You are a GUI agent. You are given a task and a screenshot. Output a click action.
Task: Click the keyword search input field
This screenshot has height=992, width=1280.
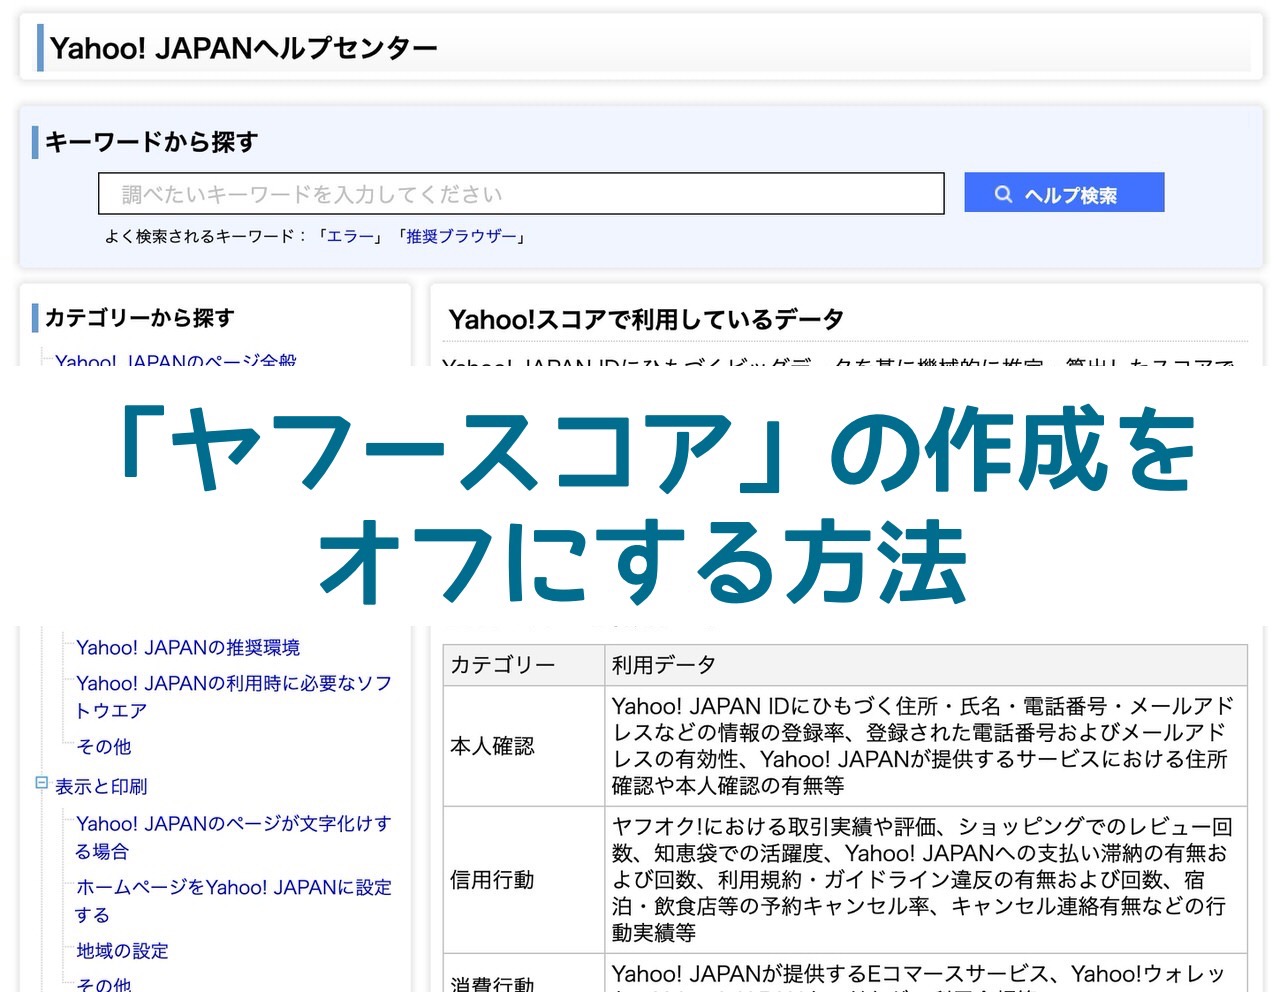pyautogui.click(x=521, y=194)
